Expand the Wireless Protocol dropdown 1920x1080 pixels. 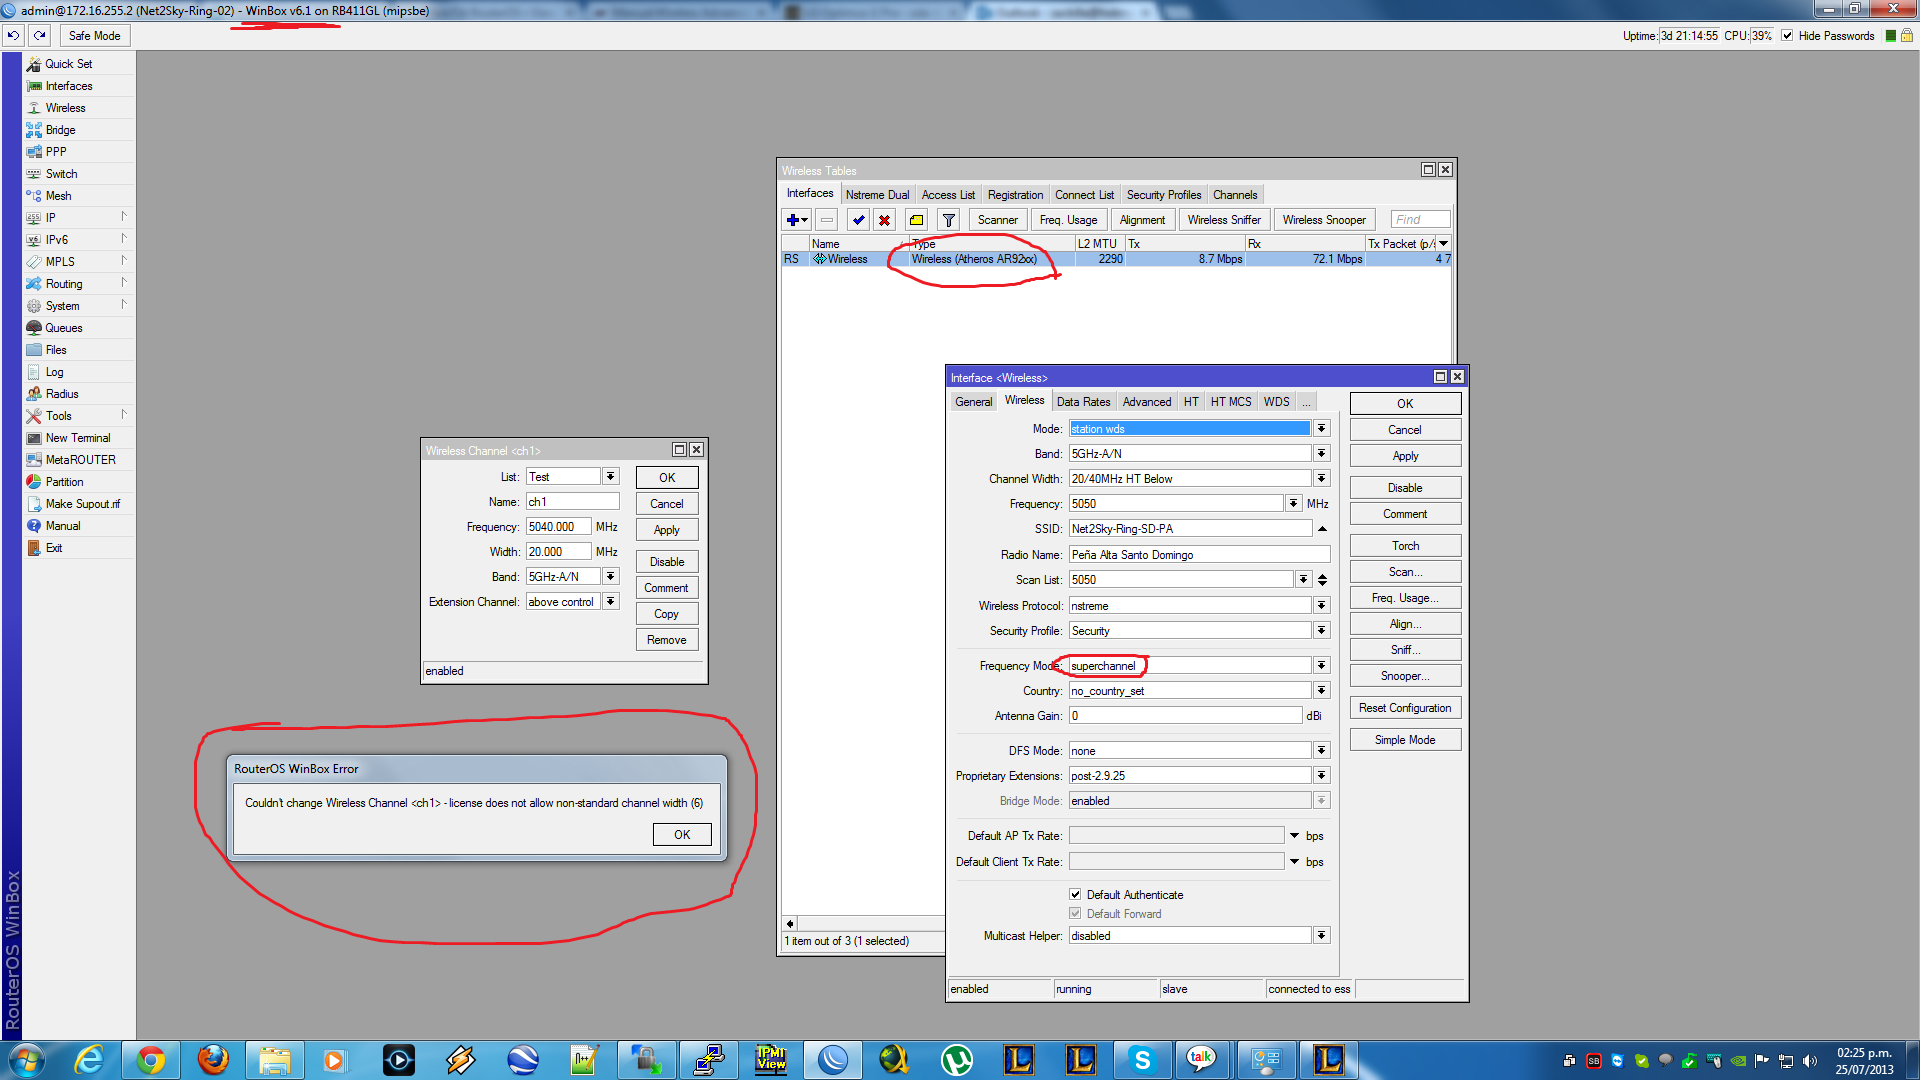click(1321, 606)
